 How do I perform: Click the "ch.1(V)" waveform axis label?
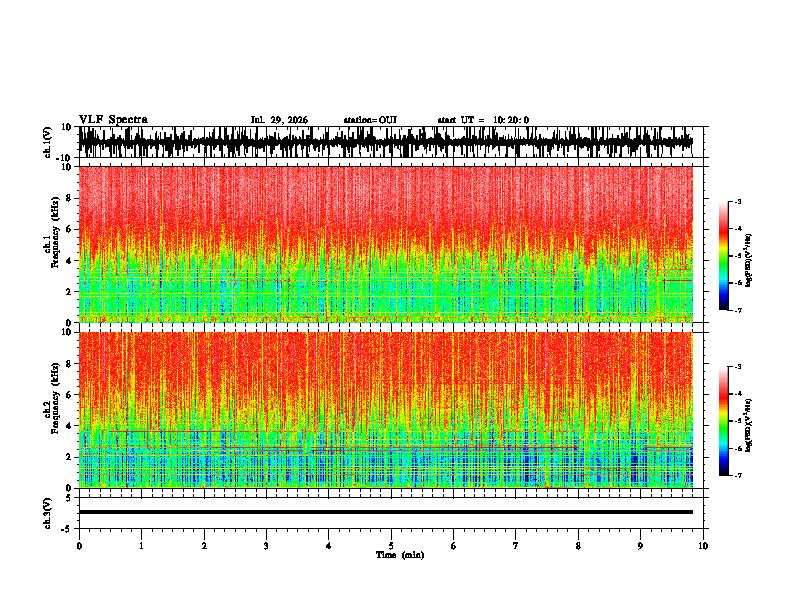pyautogui.click(x=48, y=142)
